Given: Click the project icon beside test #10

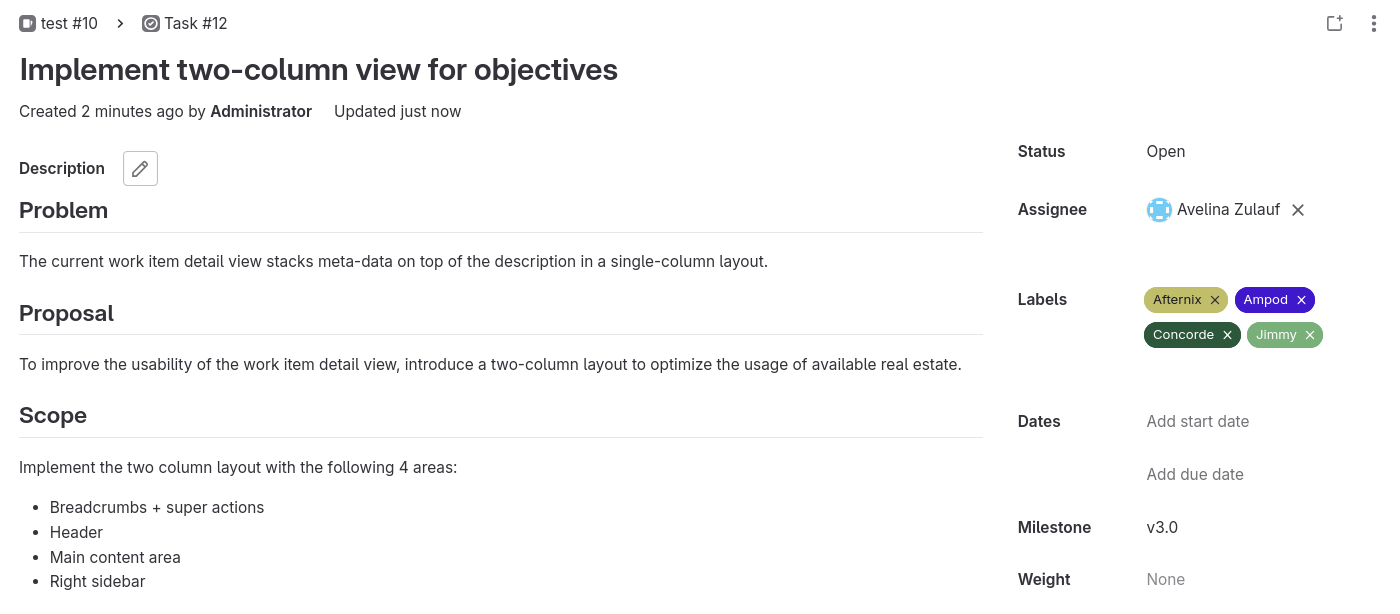Looking at the screenshot, I should click(27, 23).
